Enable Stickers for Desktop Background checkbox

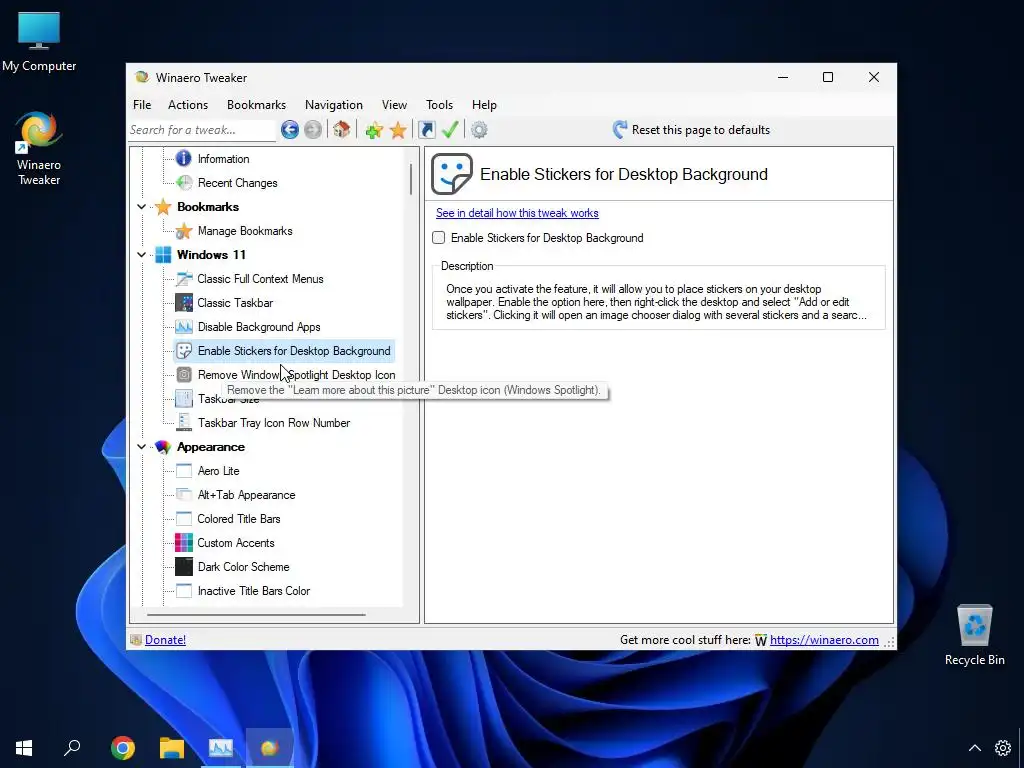pos(439,238)
